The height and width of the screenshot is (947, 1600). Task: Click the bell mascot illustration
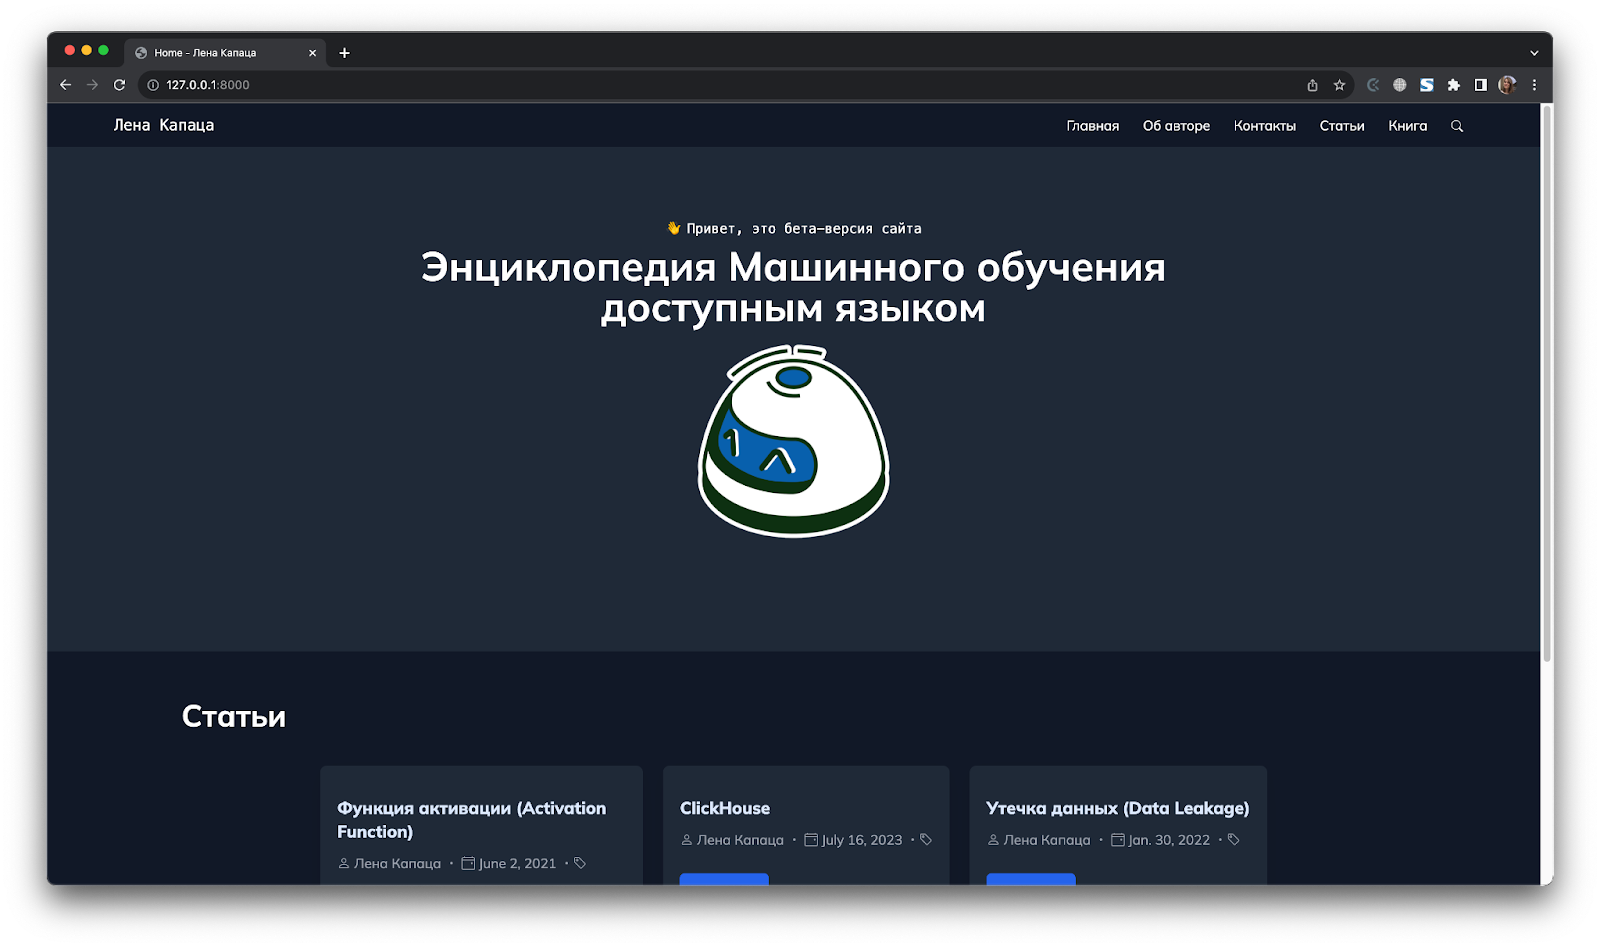(793, 441)
